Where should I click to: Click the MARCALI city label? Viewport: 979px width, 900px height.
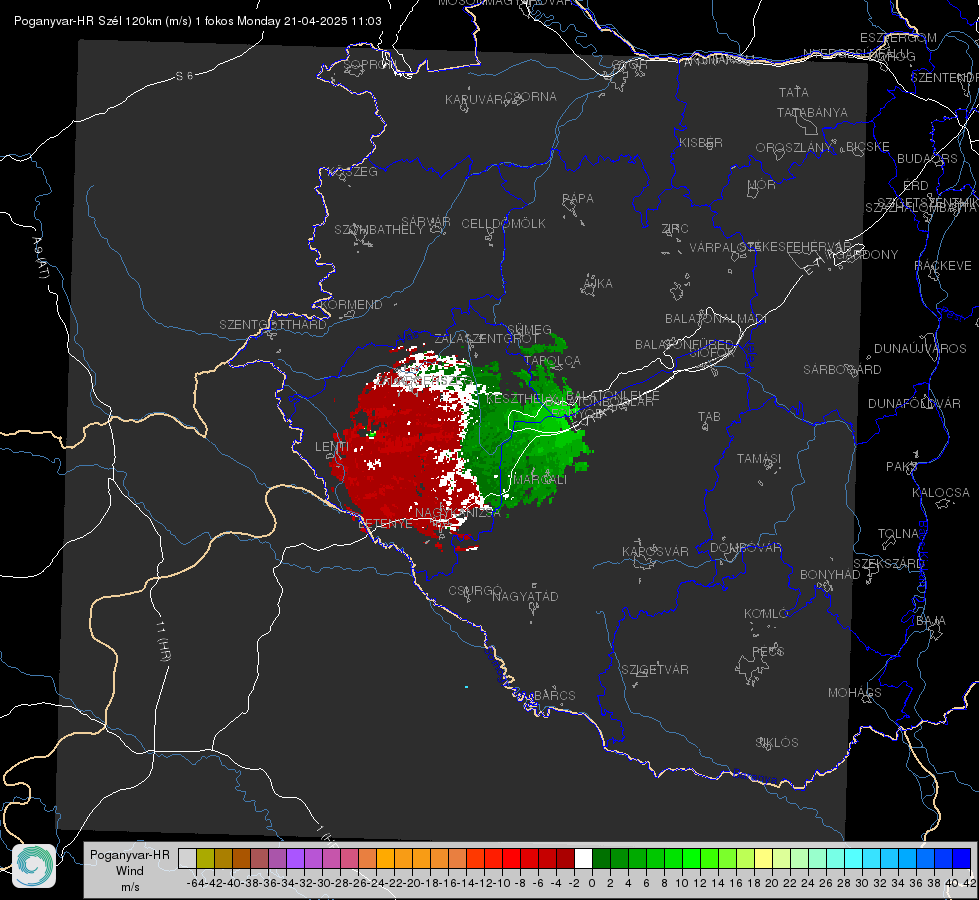539,480
